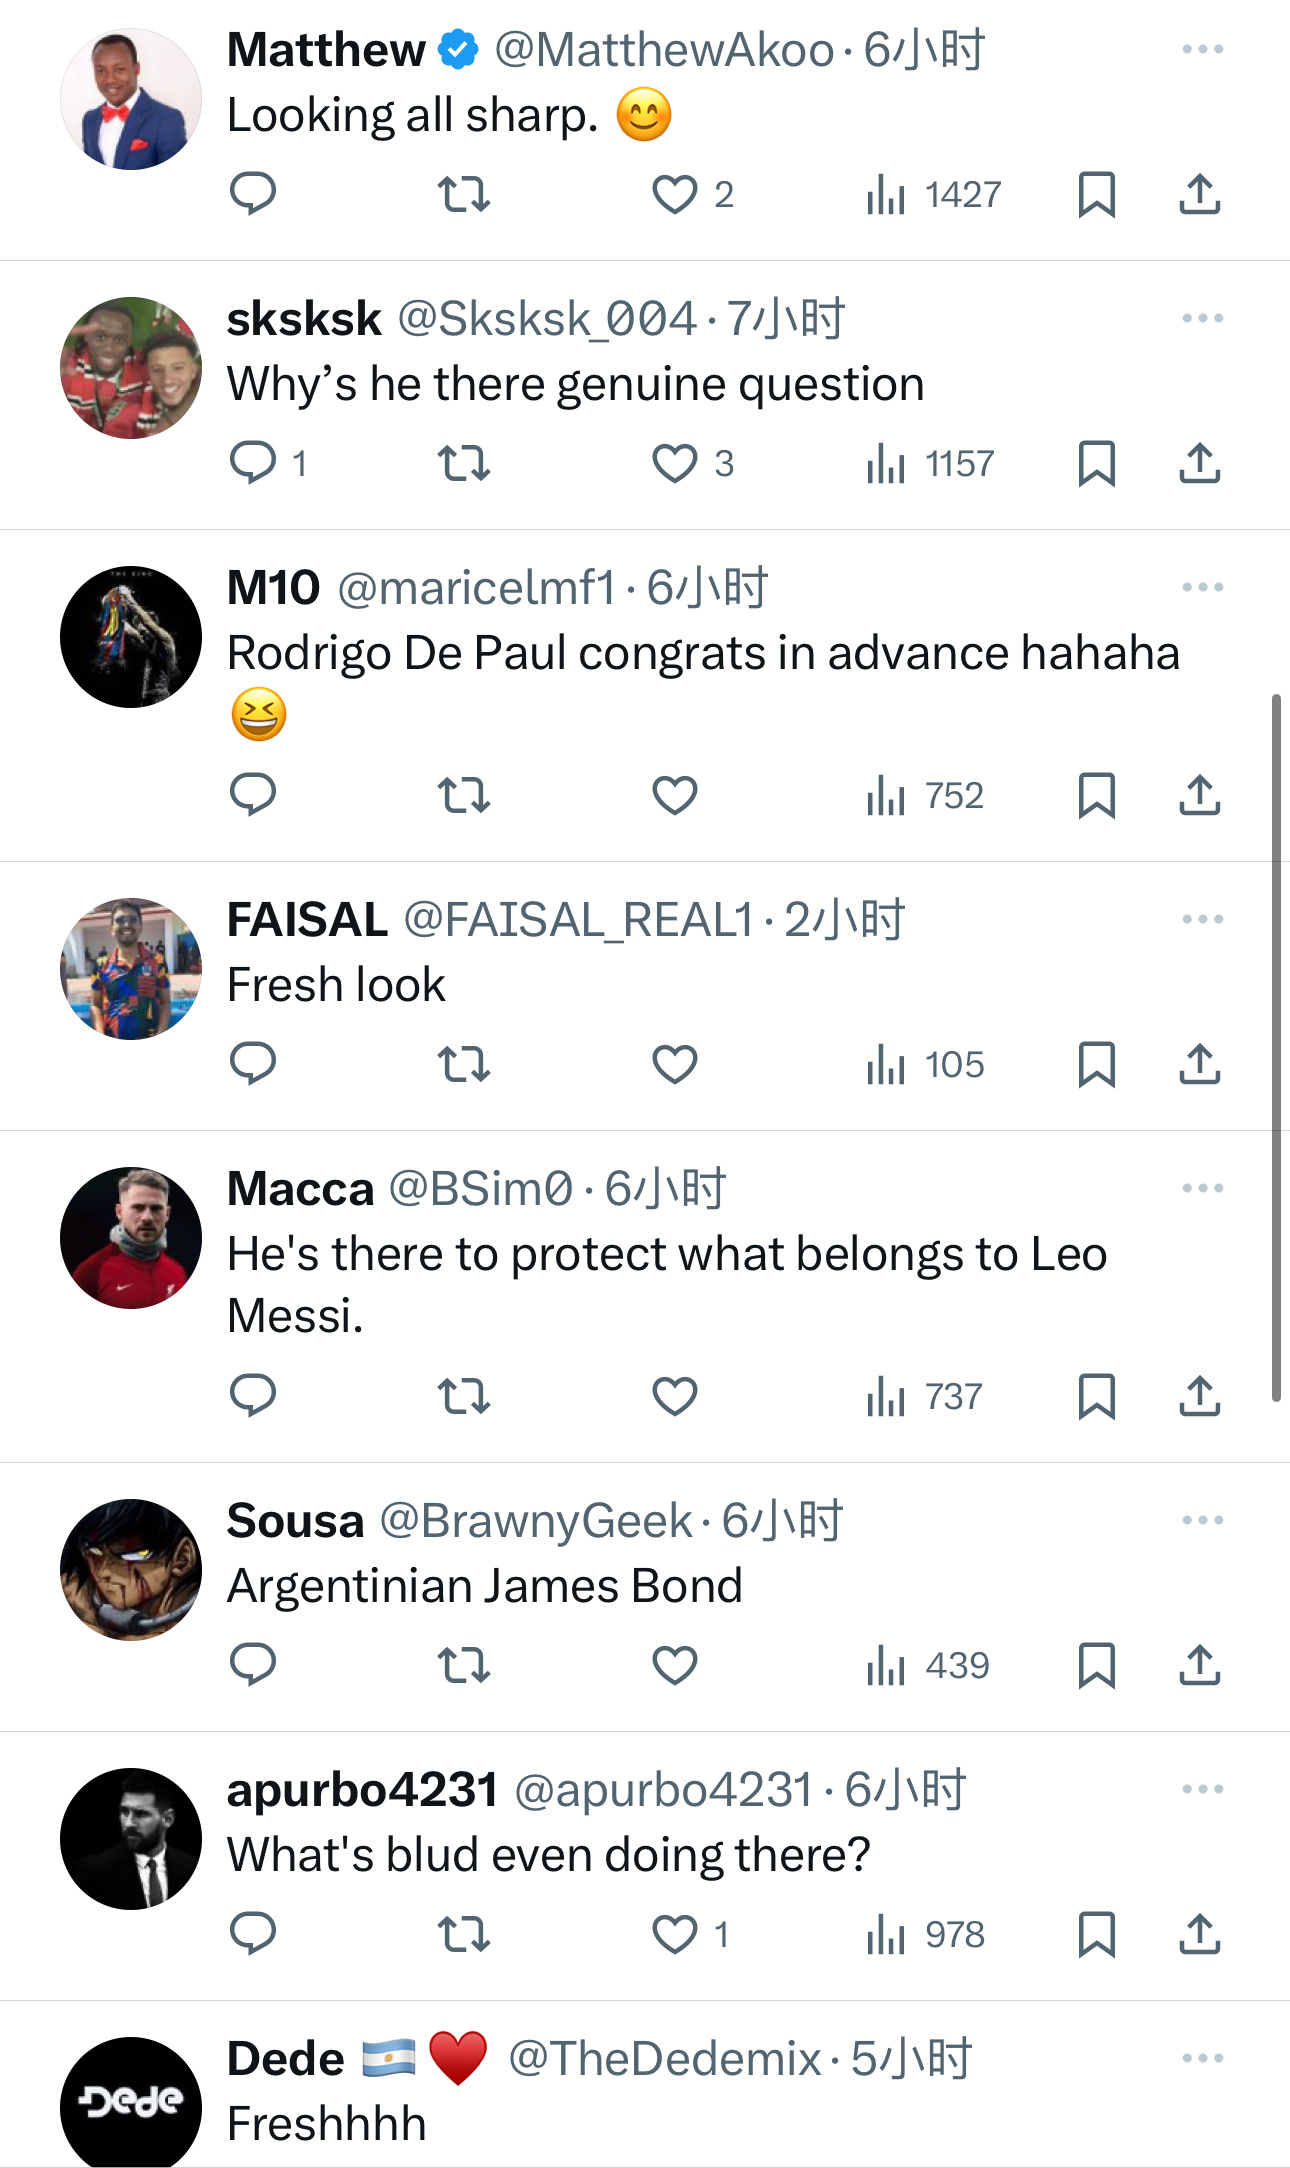Screen dimensions: 1290x2168
Task: Expand three-dot menu on Dede's tweet
Action: [x=1202, y=2058]
